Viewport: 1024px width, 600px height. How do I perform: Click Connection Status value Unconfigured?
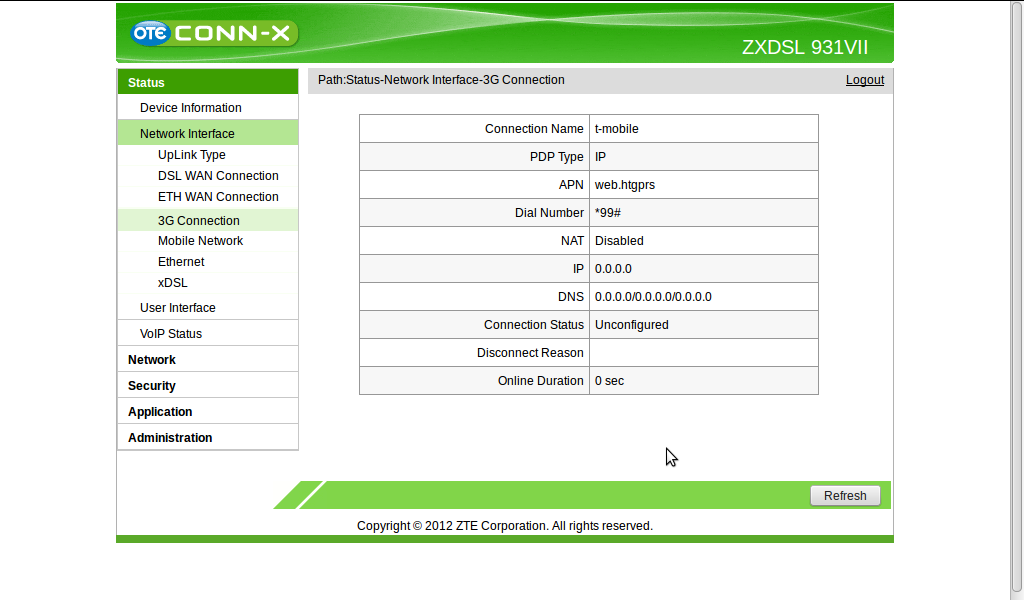coord(632,325)
